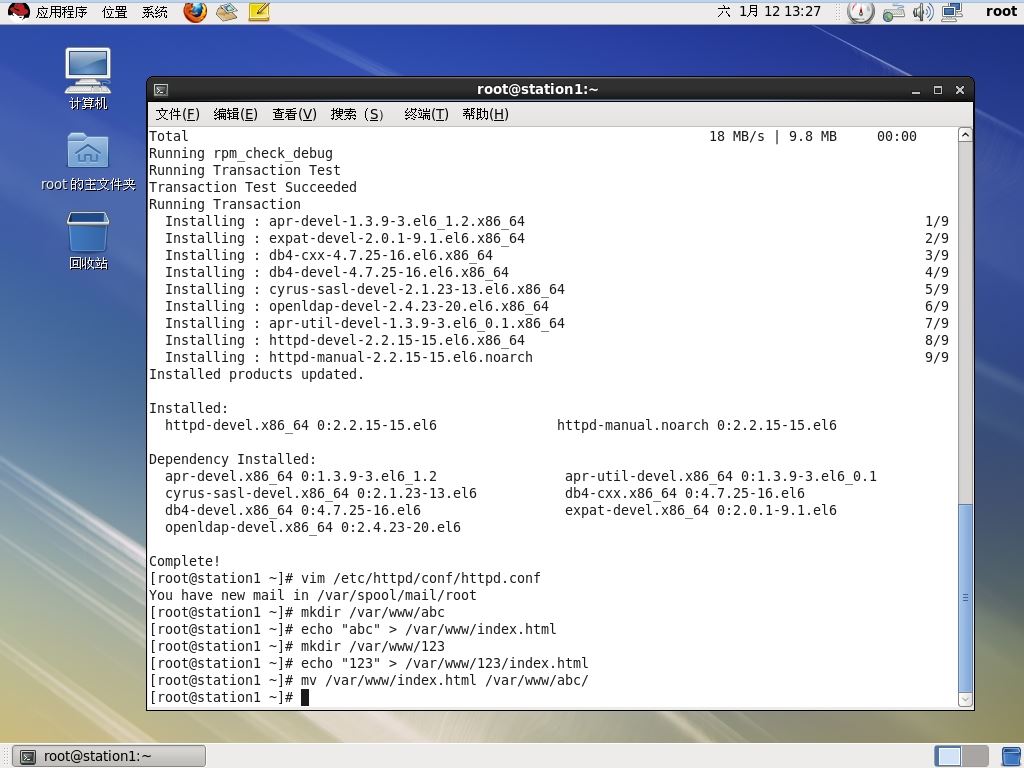The width and height of the screenshot is (1024, 768).
Task: Click the terminal icon in the title bar
Action: point(161,89)
